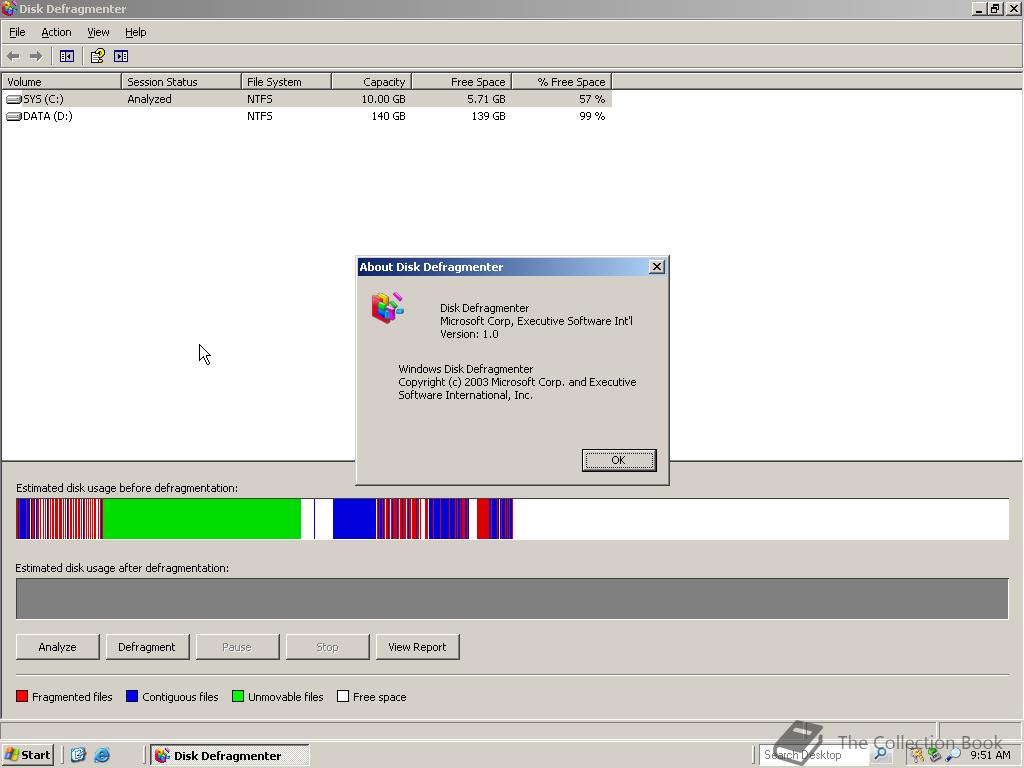This screenshot has width=1024, height=768.
Task: Open the View menu
Action: 98,32
